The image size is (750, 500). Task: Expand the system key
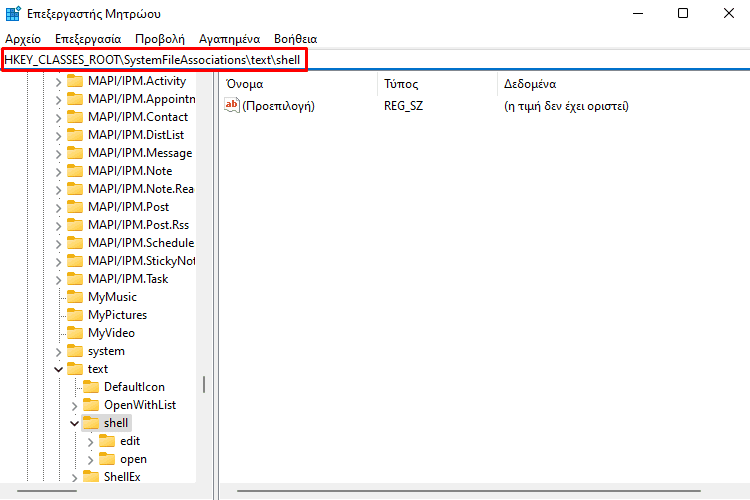pos(58,352)
